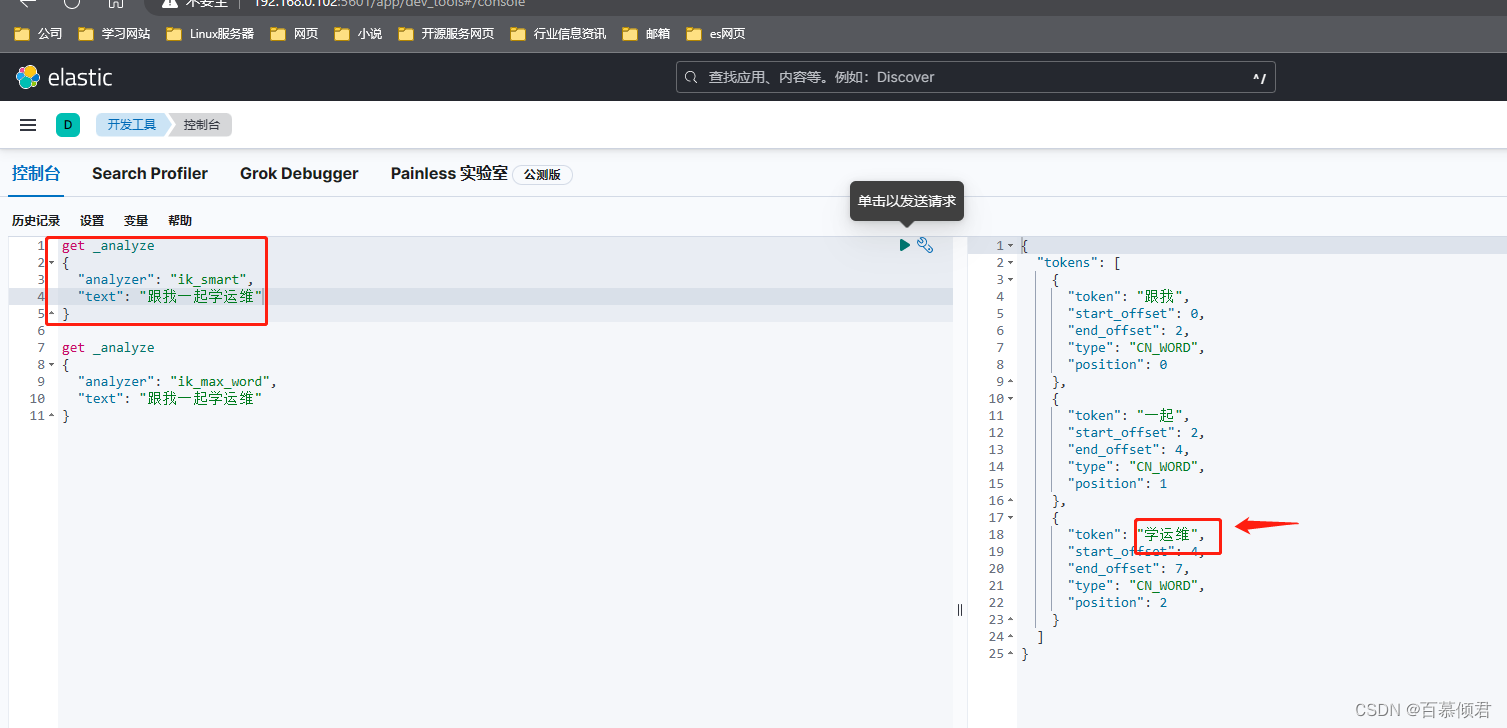Open the es网页 bookmark folder

(715, 34)
